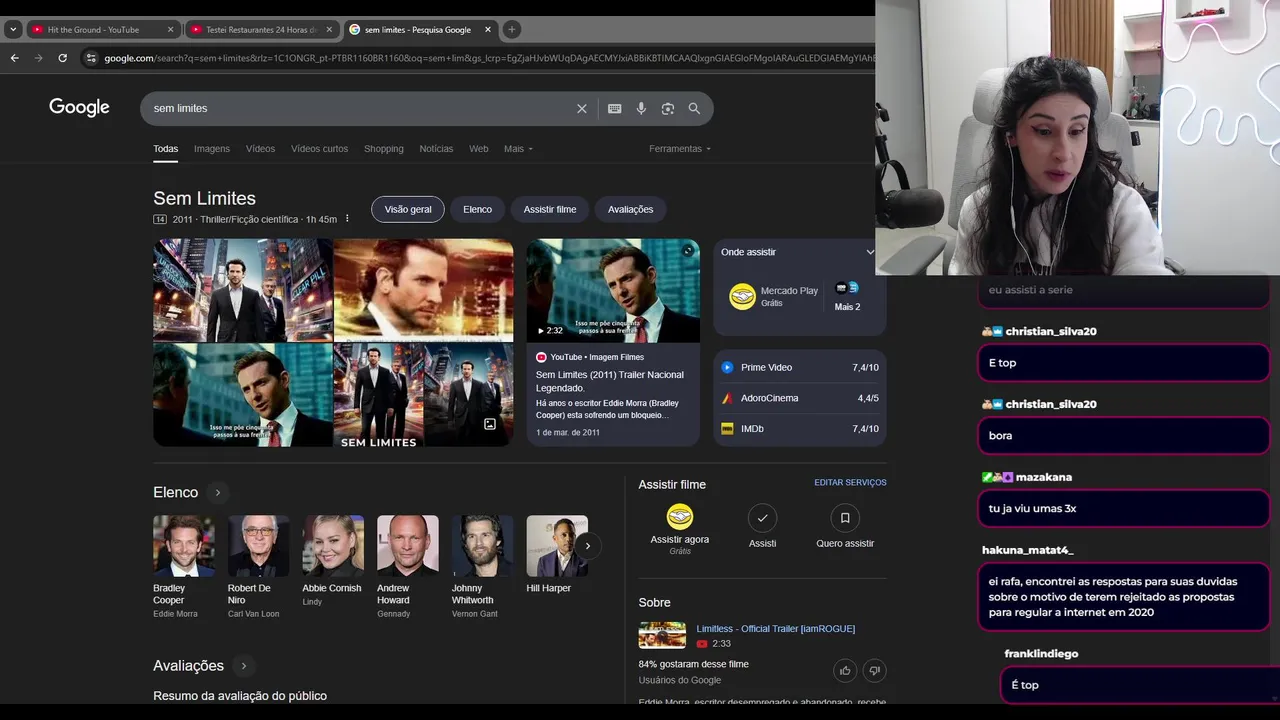This screenshot has height=720, width=1280.
Task: Open Limitless - Official Trailer [iamROGUE] link
Action: pos(776,629)
